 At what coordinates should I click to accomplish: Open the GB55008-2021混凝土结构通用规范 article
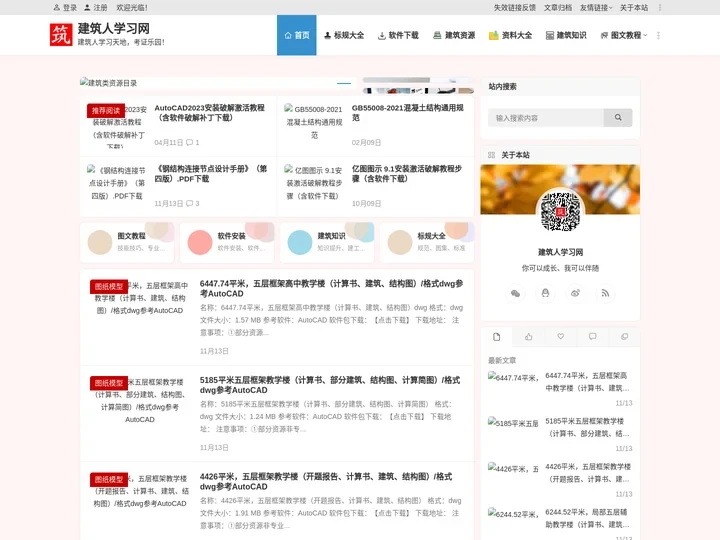(x=408, y=112)
